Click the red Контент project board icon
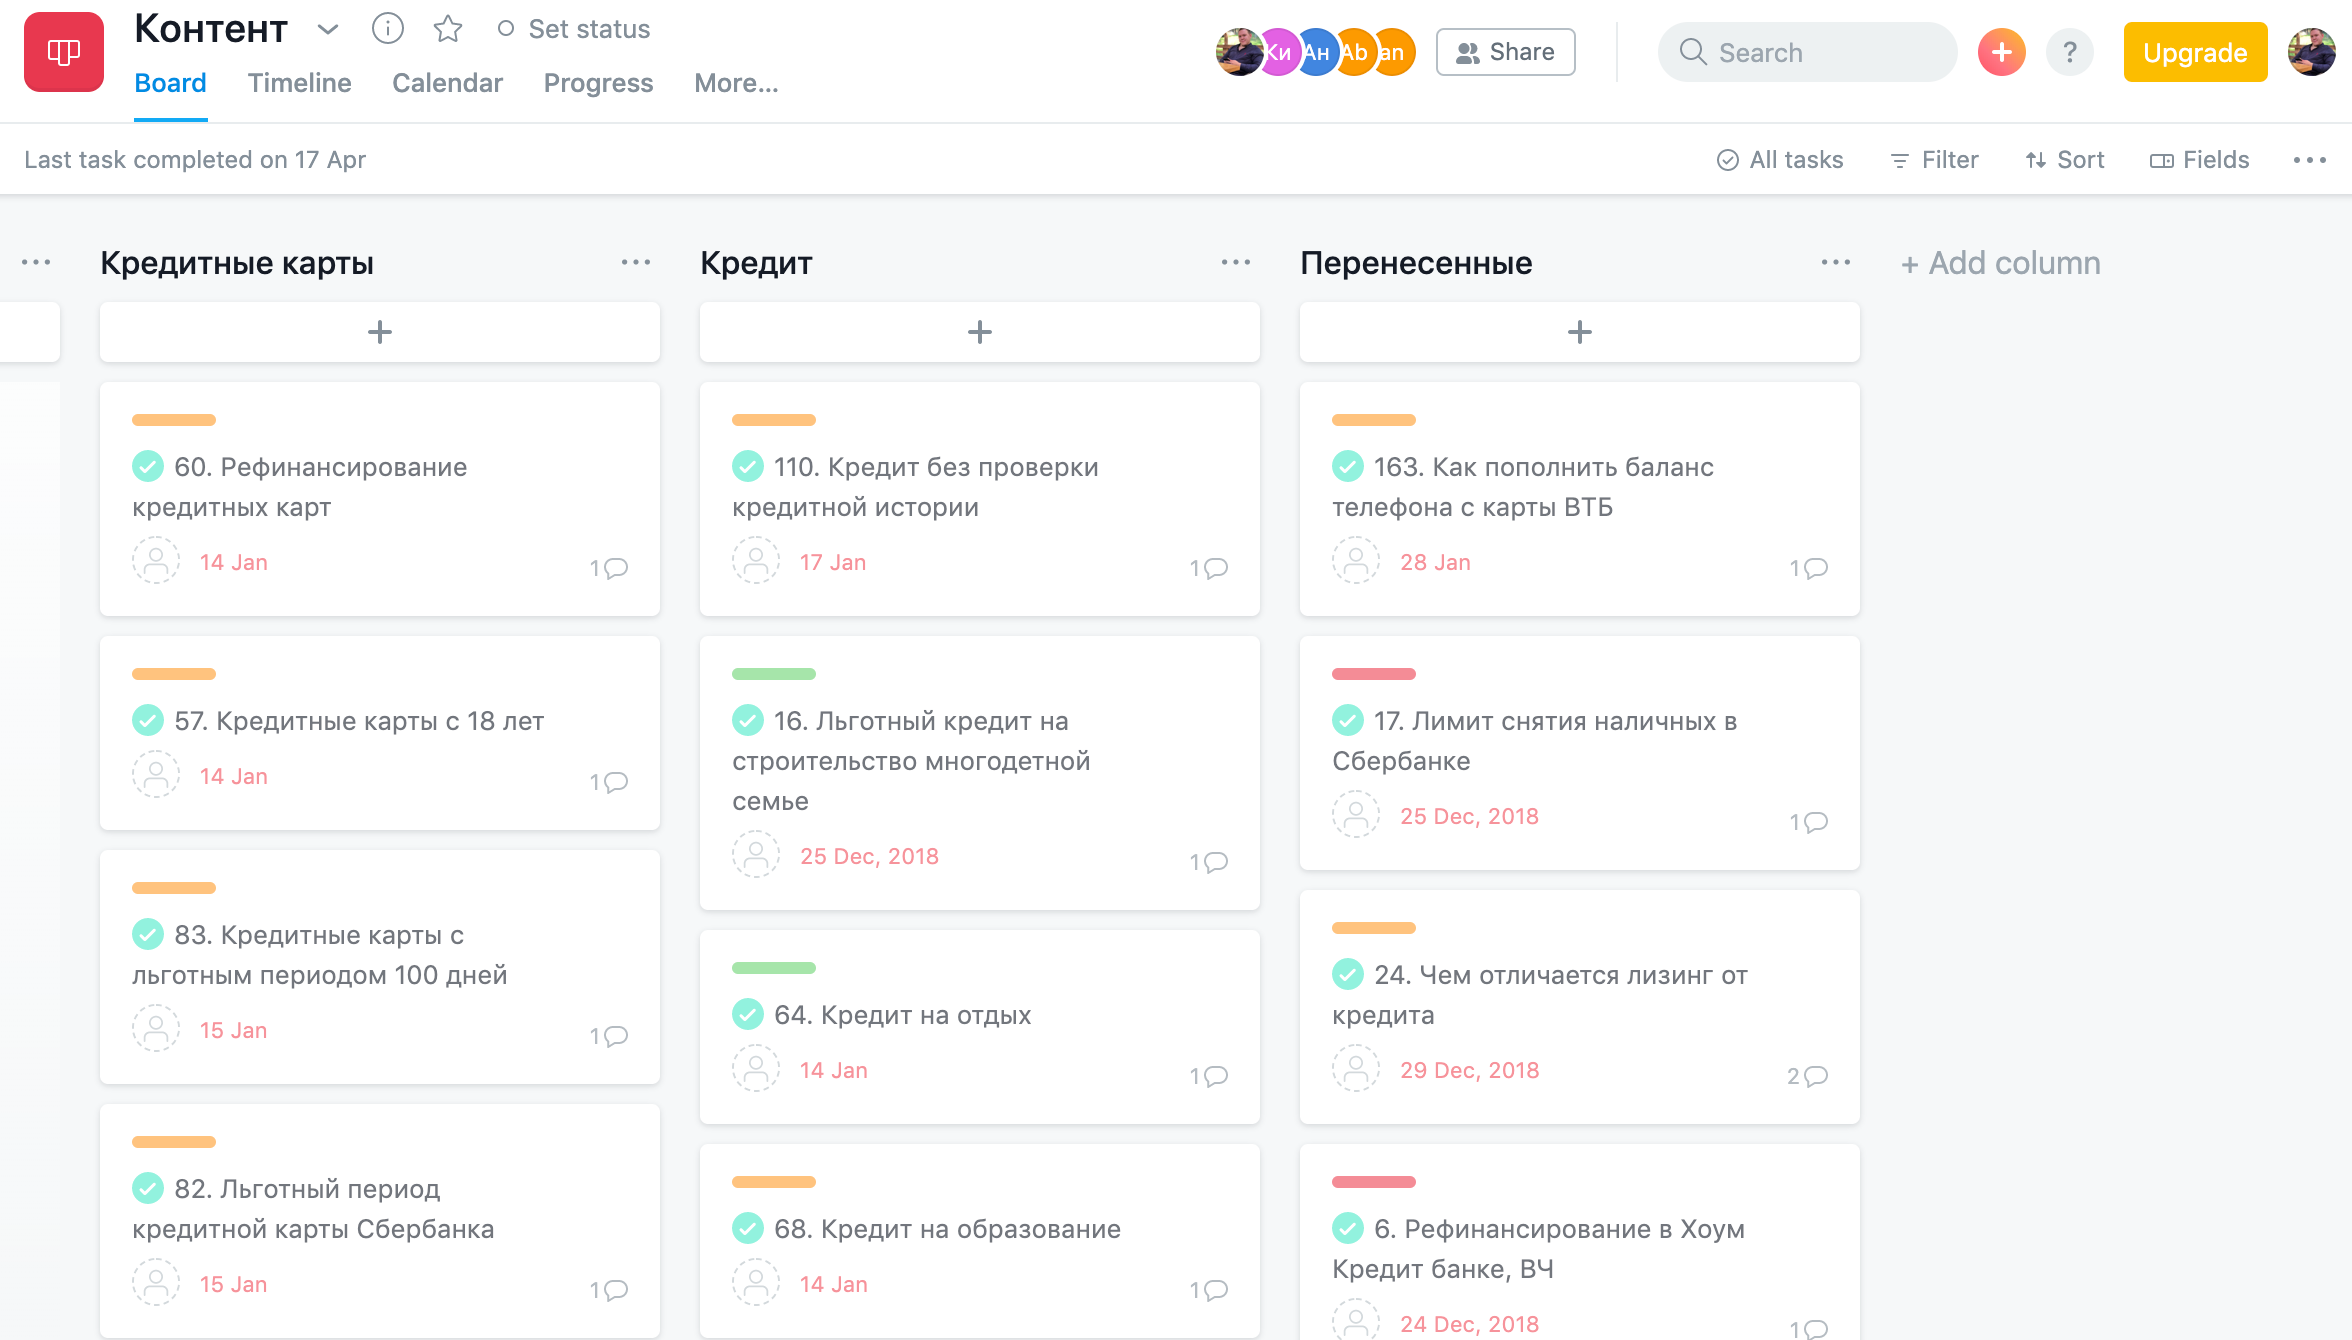 64,52
